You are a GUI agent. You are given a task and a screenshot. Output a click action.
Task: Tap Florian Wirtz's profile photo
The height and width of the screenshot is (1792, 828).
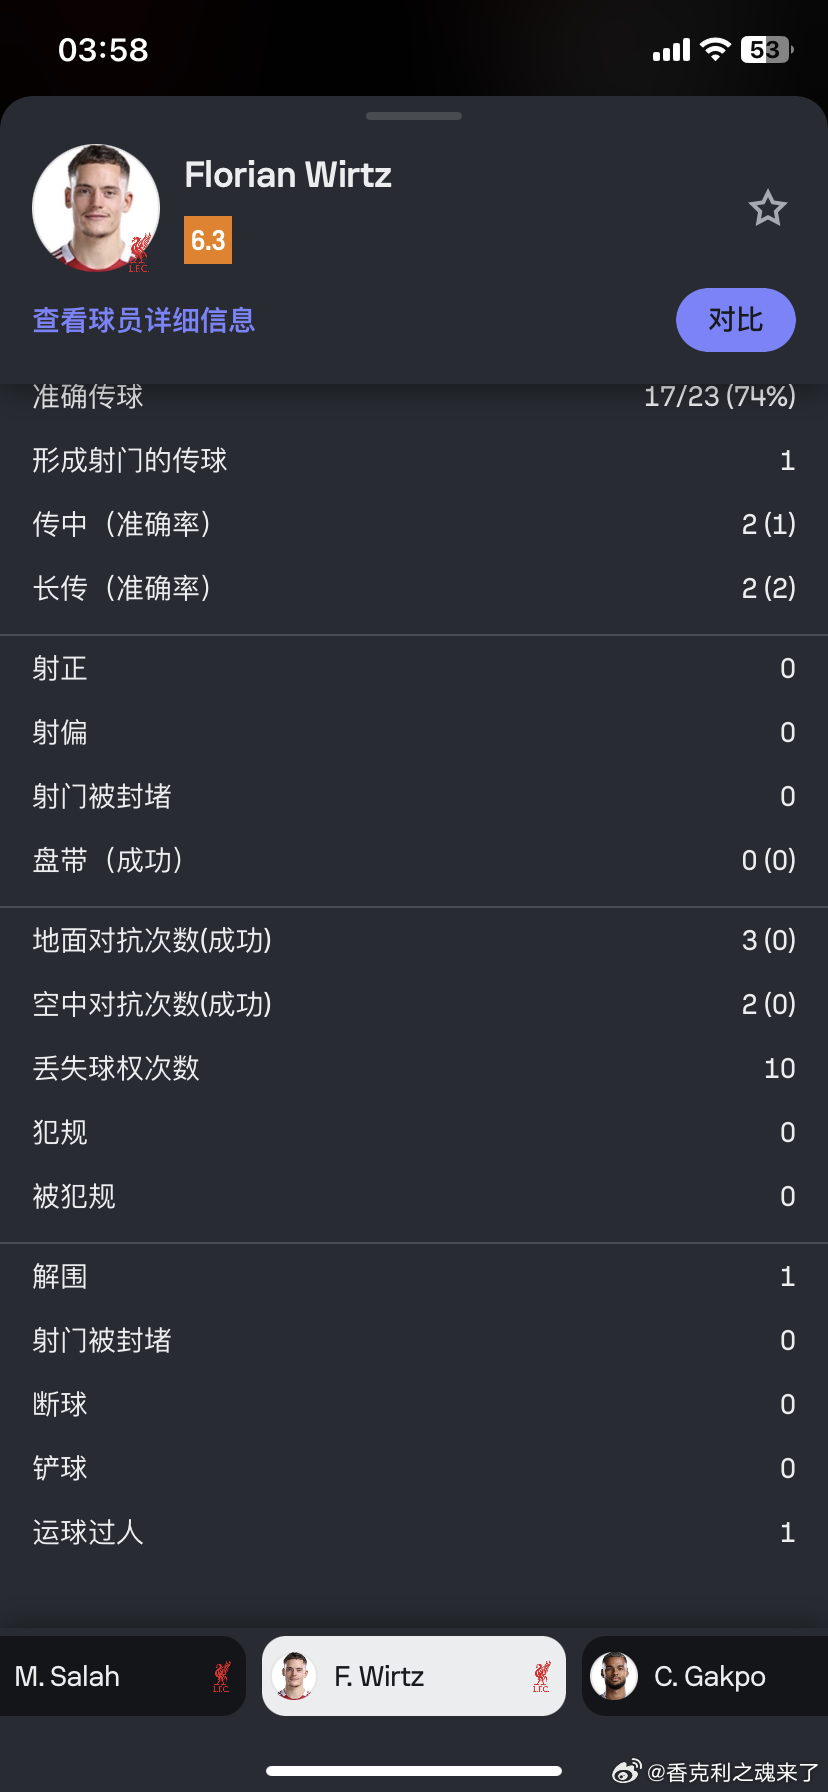(96, 208)
